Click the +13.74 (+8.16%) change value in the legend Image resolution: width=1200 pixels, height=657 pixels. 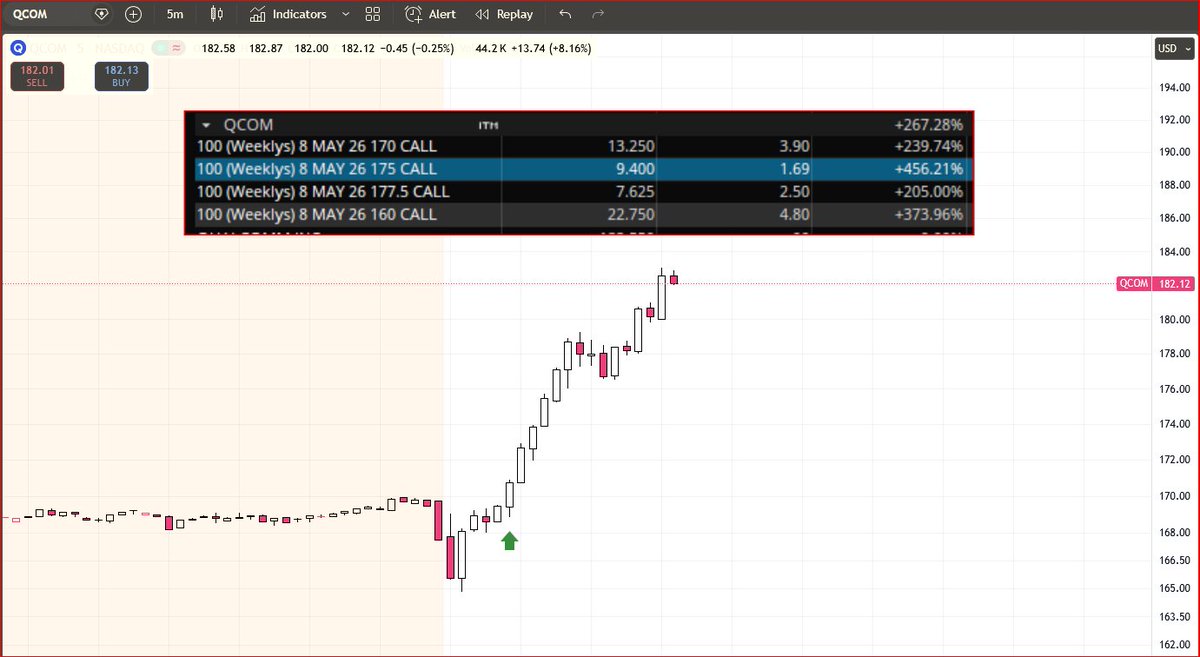pos(550,47)
